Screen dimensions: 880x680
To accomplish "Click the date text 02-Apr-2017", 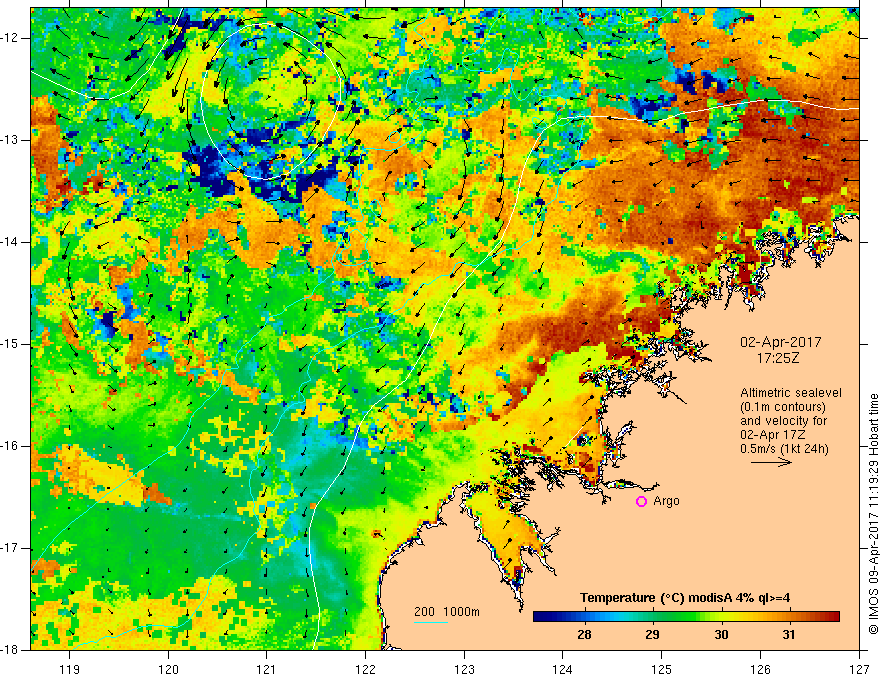I will 781,342.
